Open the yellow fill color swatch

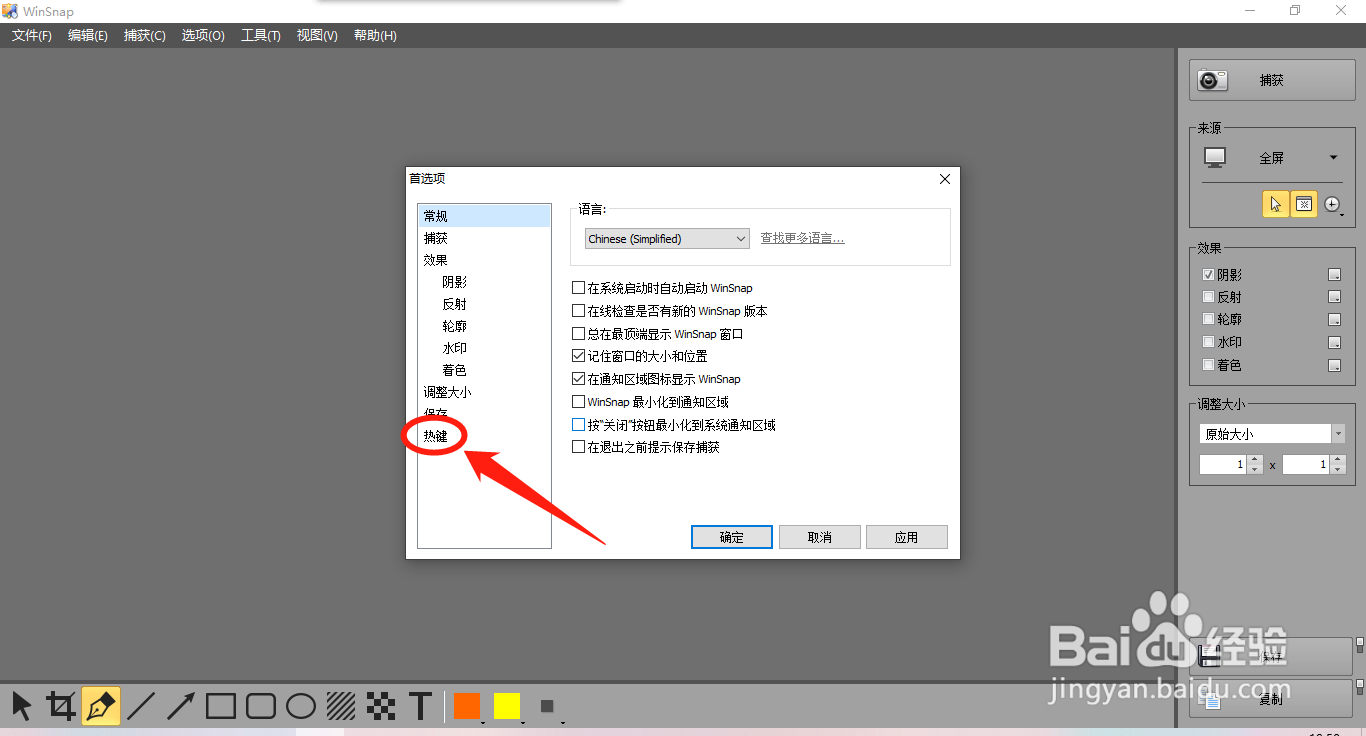[507, 706]
